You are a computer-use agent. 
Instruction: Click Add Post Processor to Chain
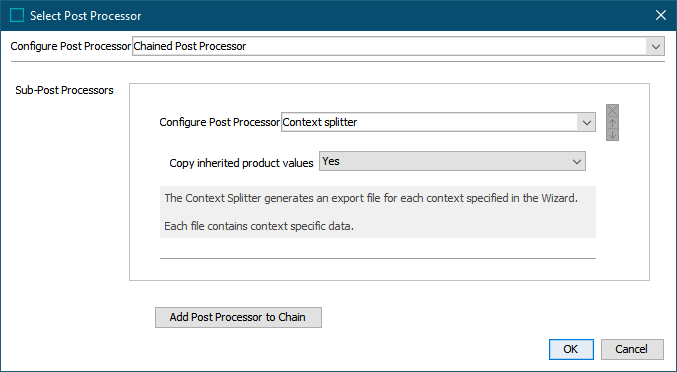(238, 317)
